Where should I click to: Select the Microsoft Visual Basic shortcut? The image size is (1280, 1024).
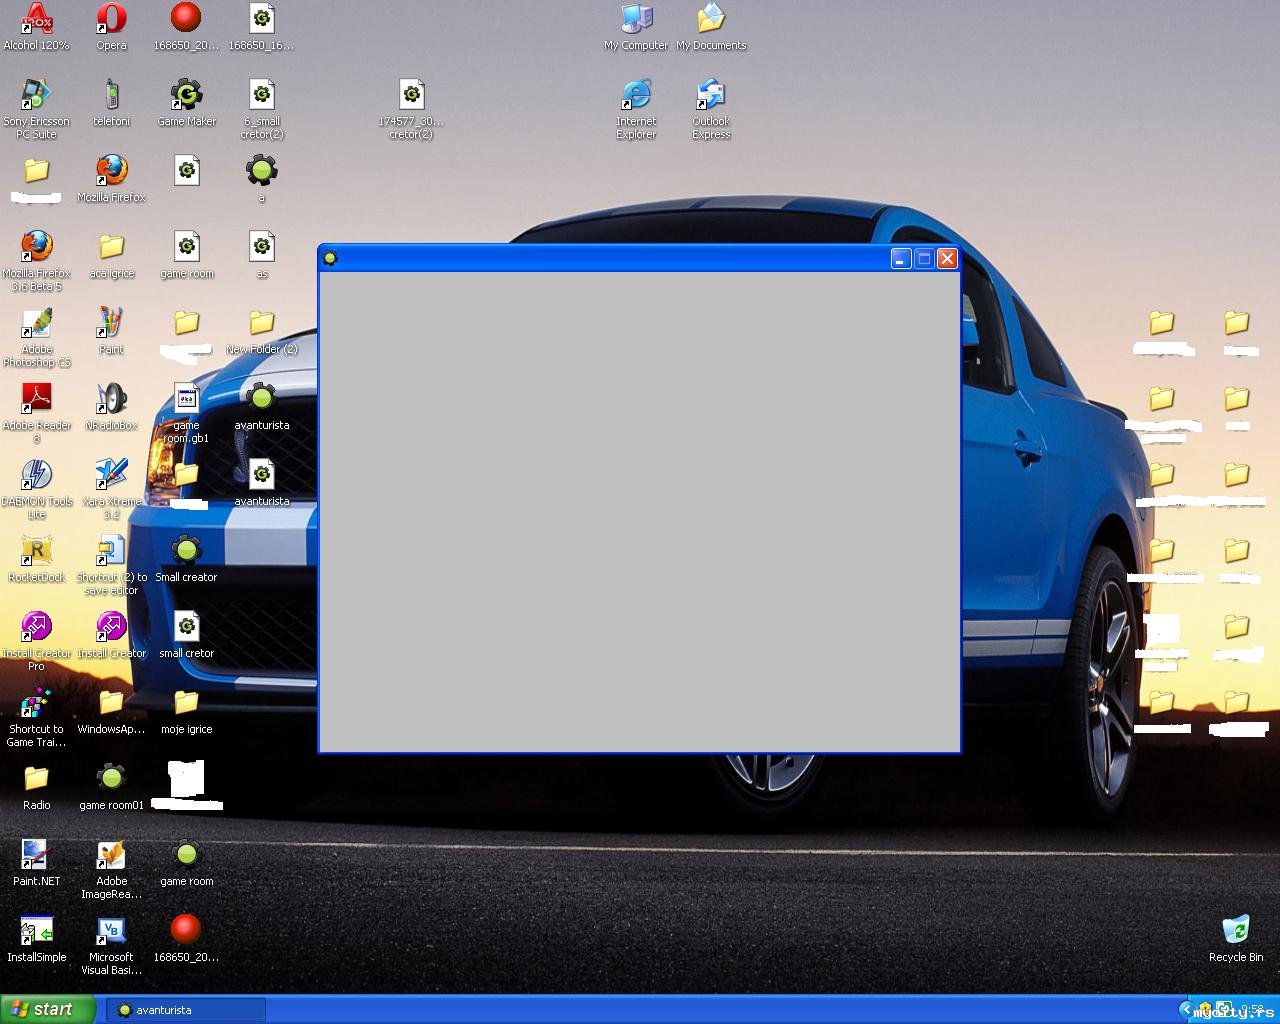point(111,932)
